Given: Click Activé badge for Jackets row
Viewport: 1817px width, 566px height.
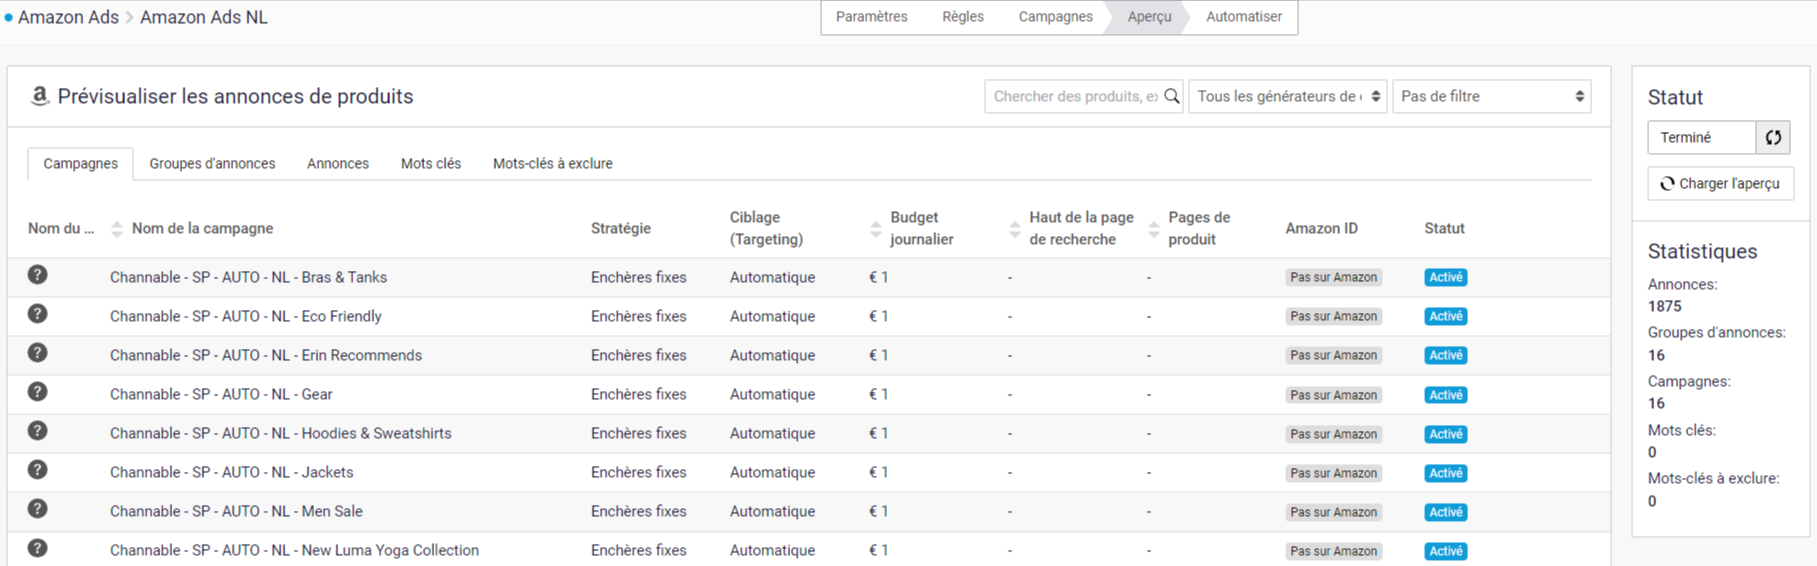Looking at the screenshot, I should (x=1446, y=473).
